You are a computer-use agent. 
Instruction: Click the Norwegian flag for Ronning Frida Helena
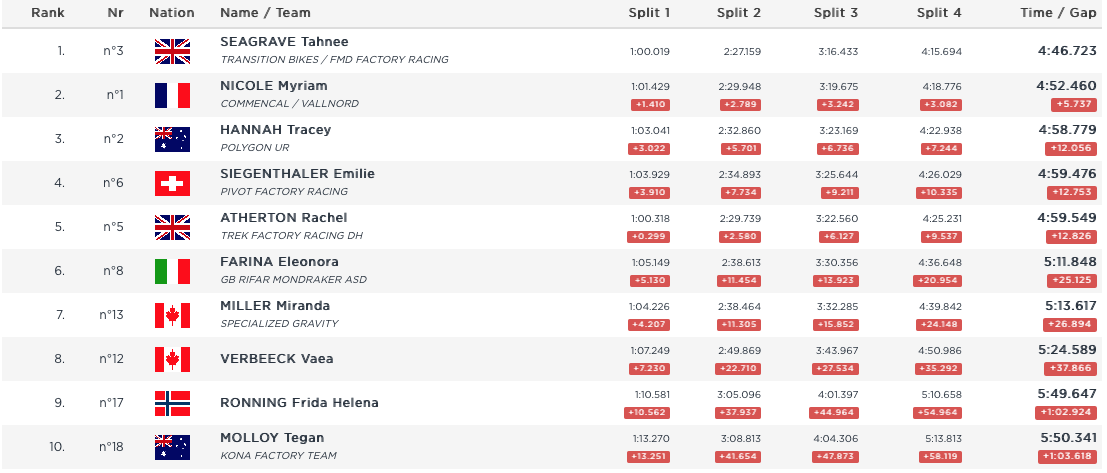[172, 403]
